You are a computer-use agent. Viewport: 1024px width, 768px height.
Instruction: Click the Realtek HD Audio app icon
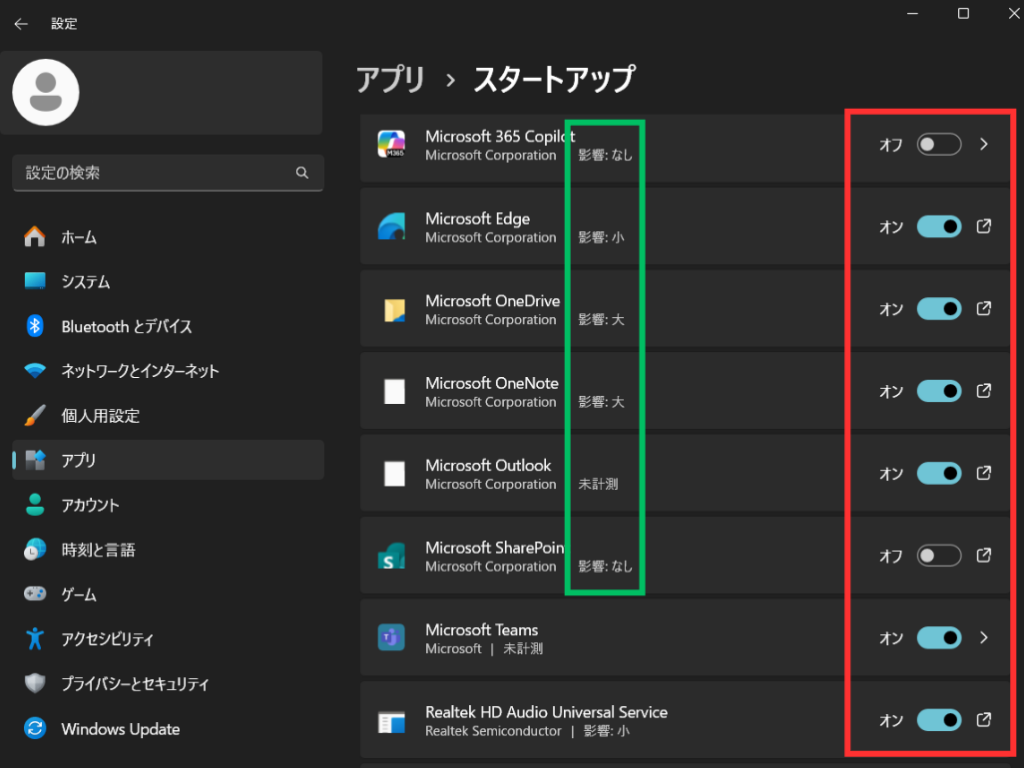392,722
